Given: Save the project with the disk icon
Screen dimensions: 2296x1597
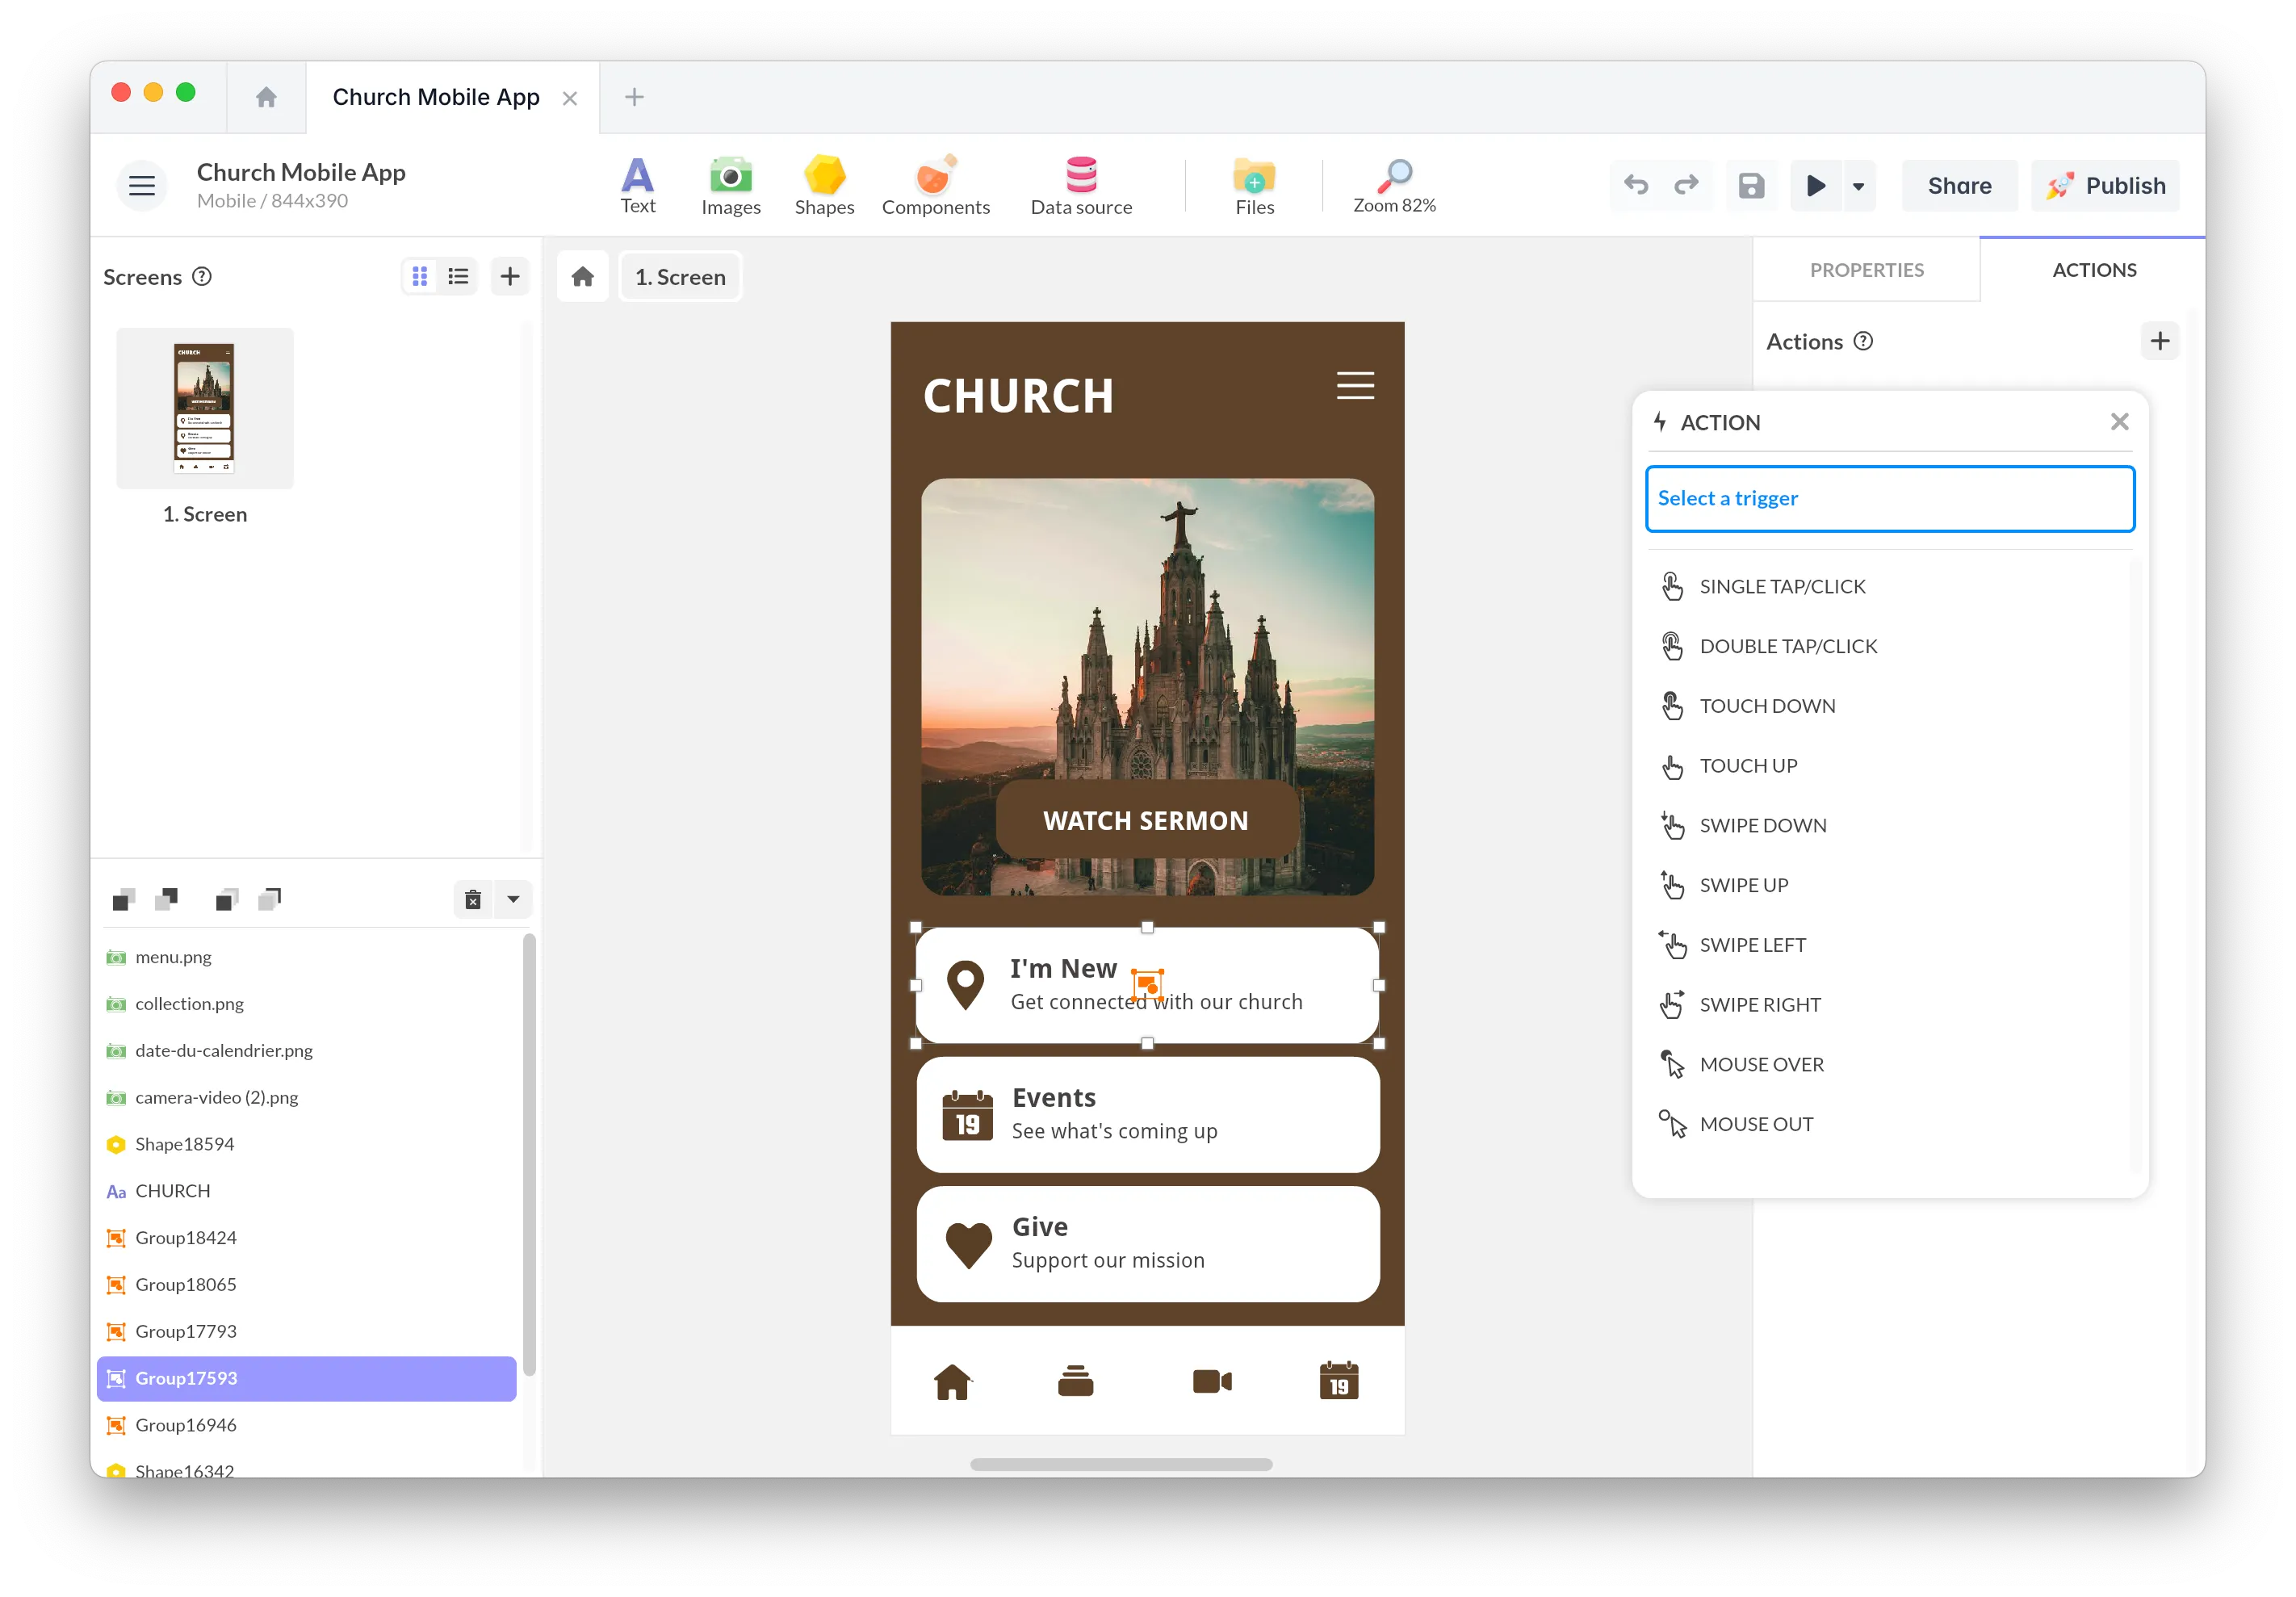Looking at the screenshot, I should pos(1750,185).
